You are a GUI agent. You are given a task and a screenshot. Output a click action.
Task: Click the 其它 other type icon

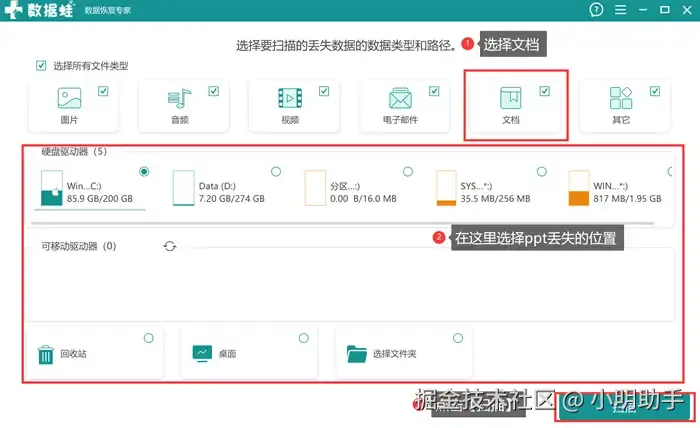621,98
